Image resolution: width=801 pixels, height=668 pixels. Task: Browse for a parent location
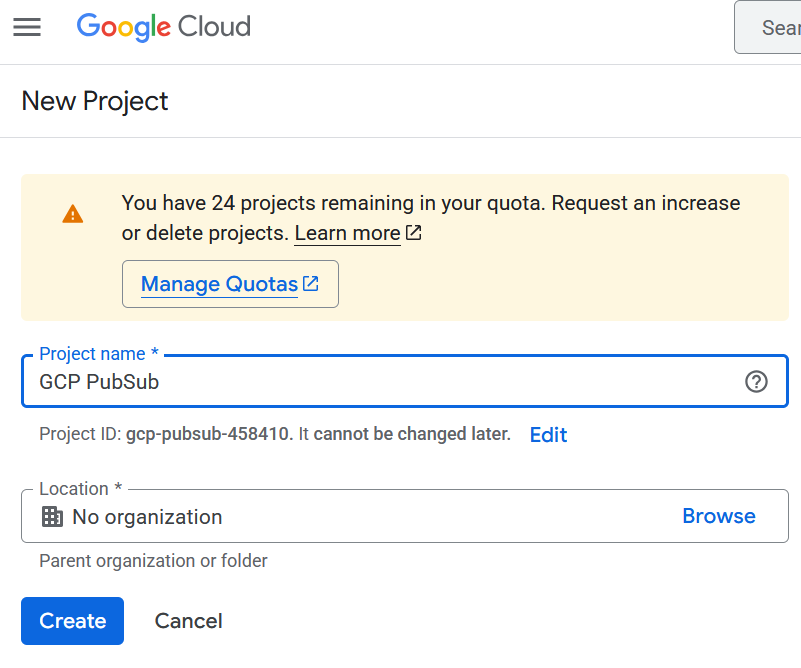718,516
